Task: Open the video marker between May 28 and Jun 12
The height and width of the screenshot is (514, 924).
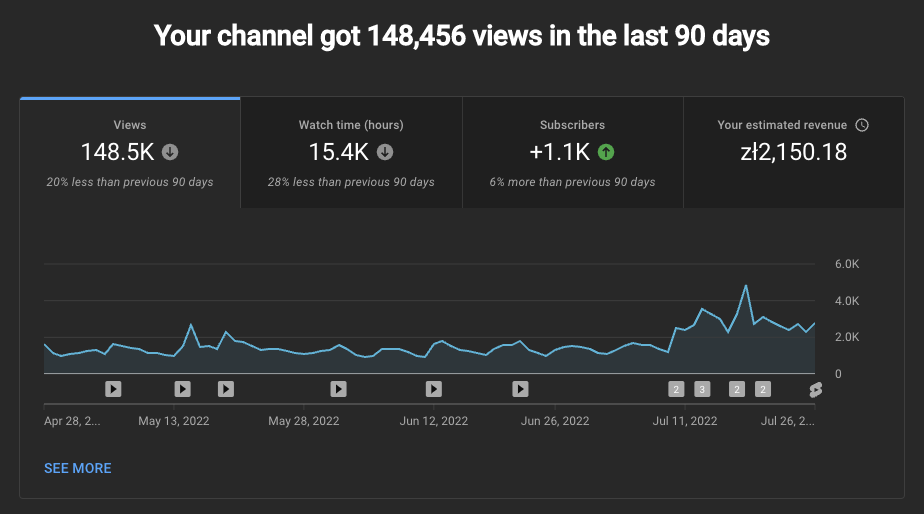Action: click(x=339, y=389)
